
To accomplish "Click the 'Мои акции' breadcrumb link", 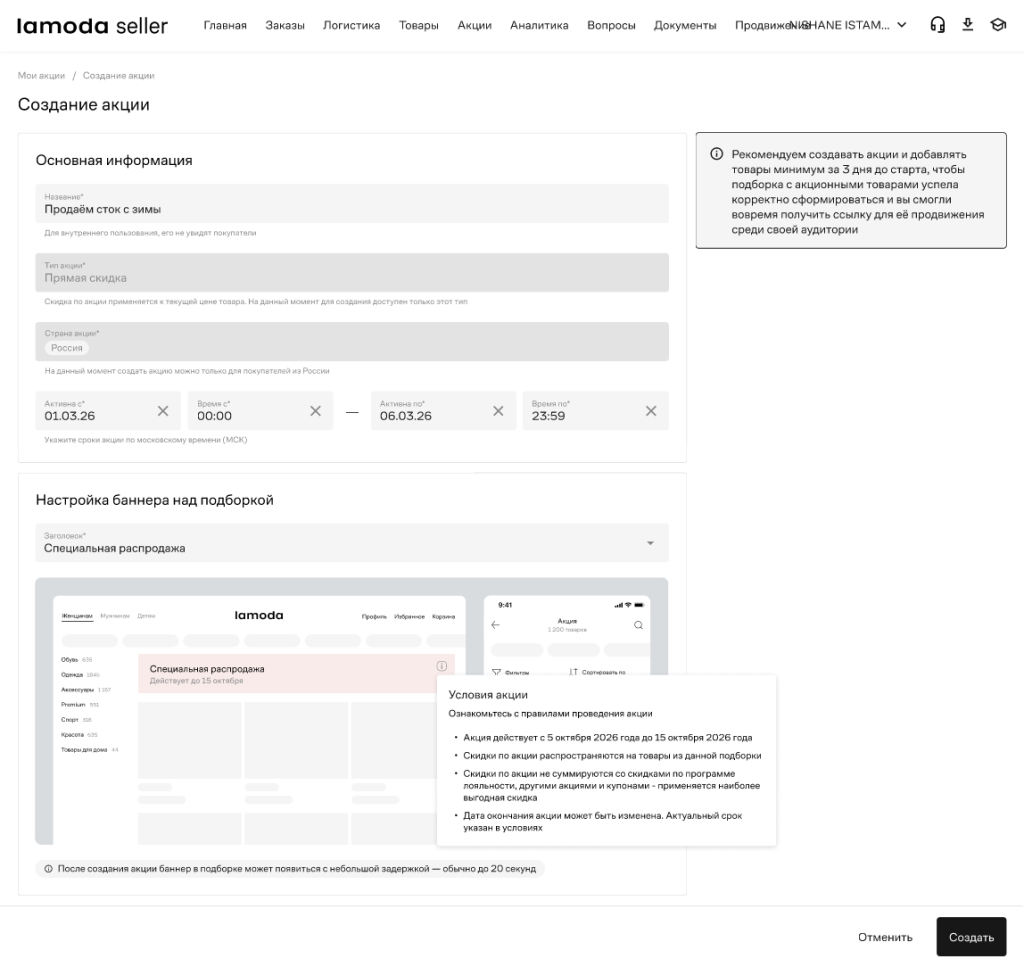I will (x=41, y=76).
